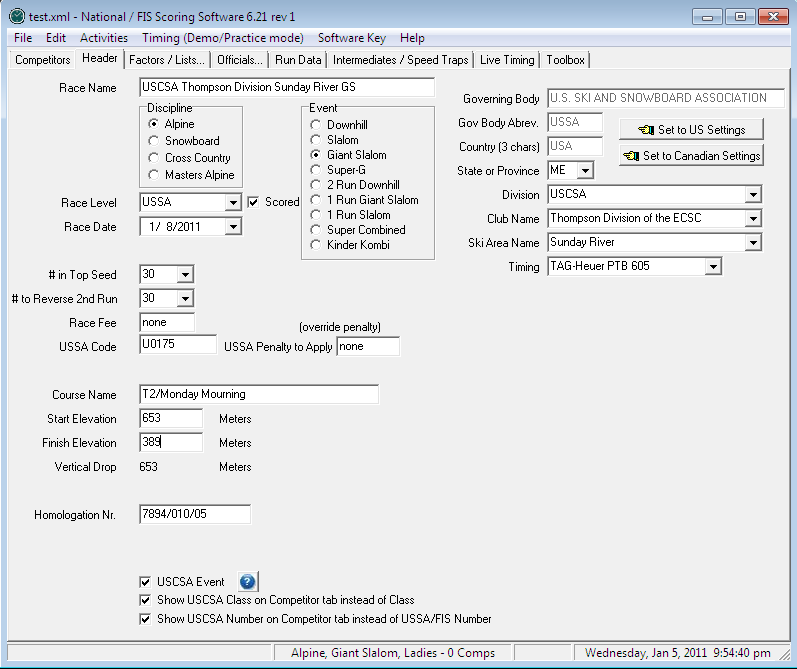Open the State or Province dropdown
This screenshot has width=797, height=669.
tap(585, 171)
